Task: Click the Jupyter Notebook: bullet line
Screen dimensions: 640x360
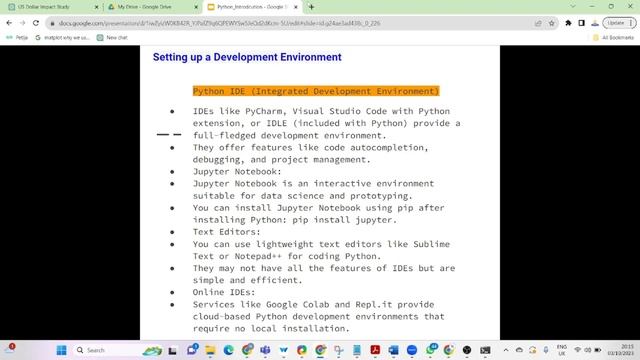Action: [237, 171]
